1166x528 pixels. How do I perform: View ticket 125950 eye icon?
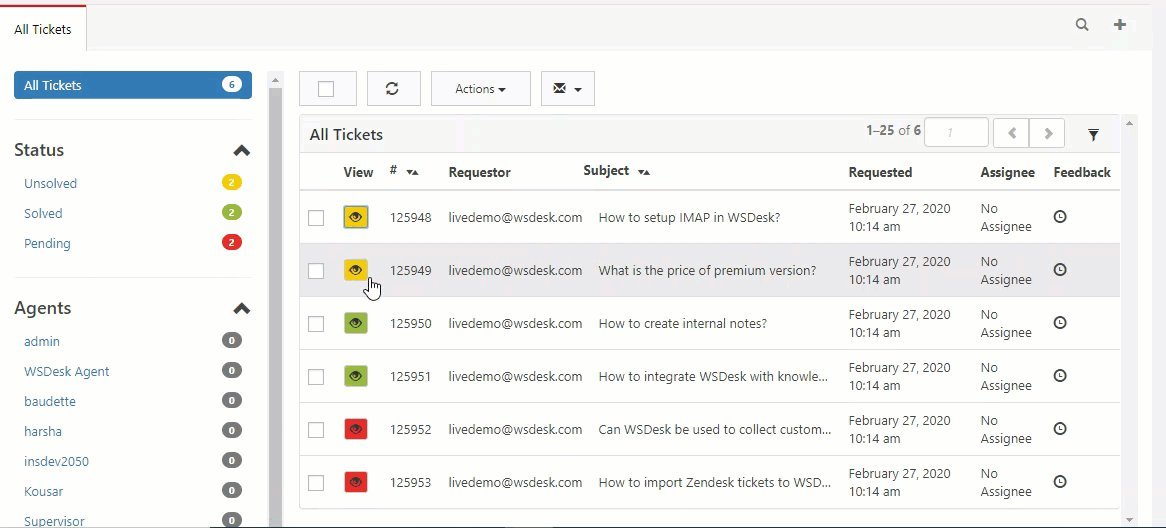point(355,323)
